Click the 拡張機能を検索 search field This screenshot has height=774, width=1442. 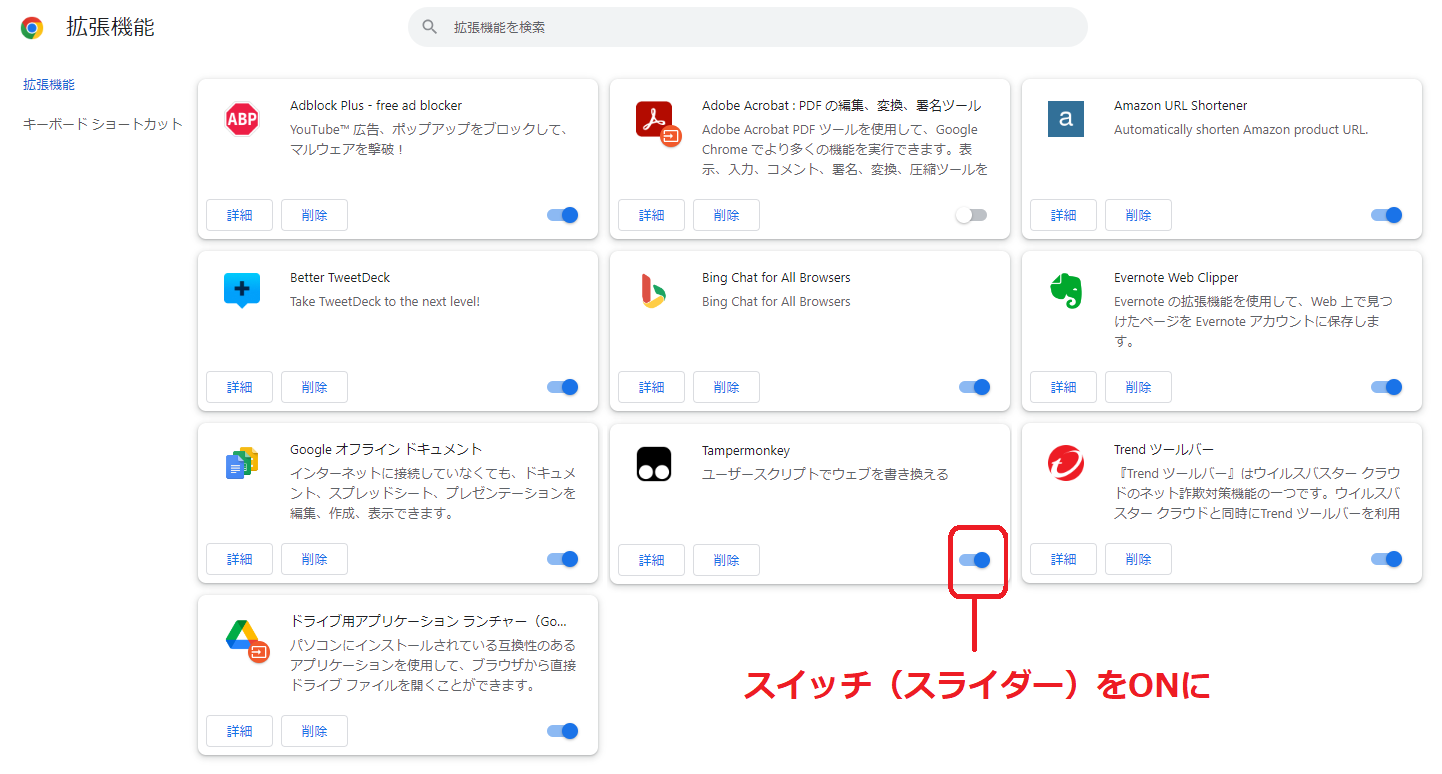pos(747,27)
